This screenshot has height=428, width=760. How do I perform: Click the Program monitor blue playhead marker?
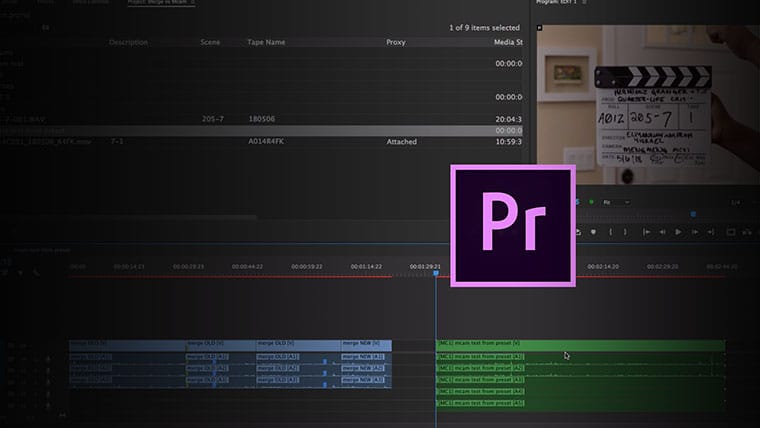tap(693, 214)
